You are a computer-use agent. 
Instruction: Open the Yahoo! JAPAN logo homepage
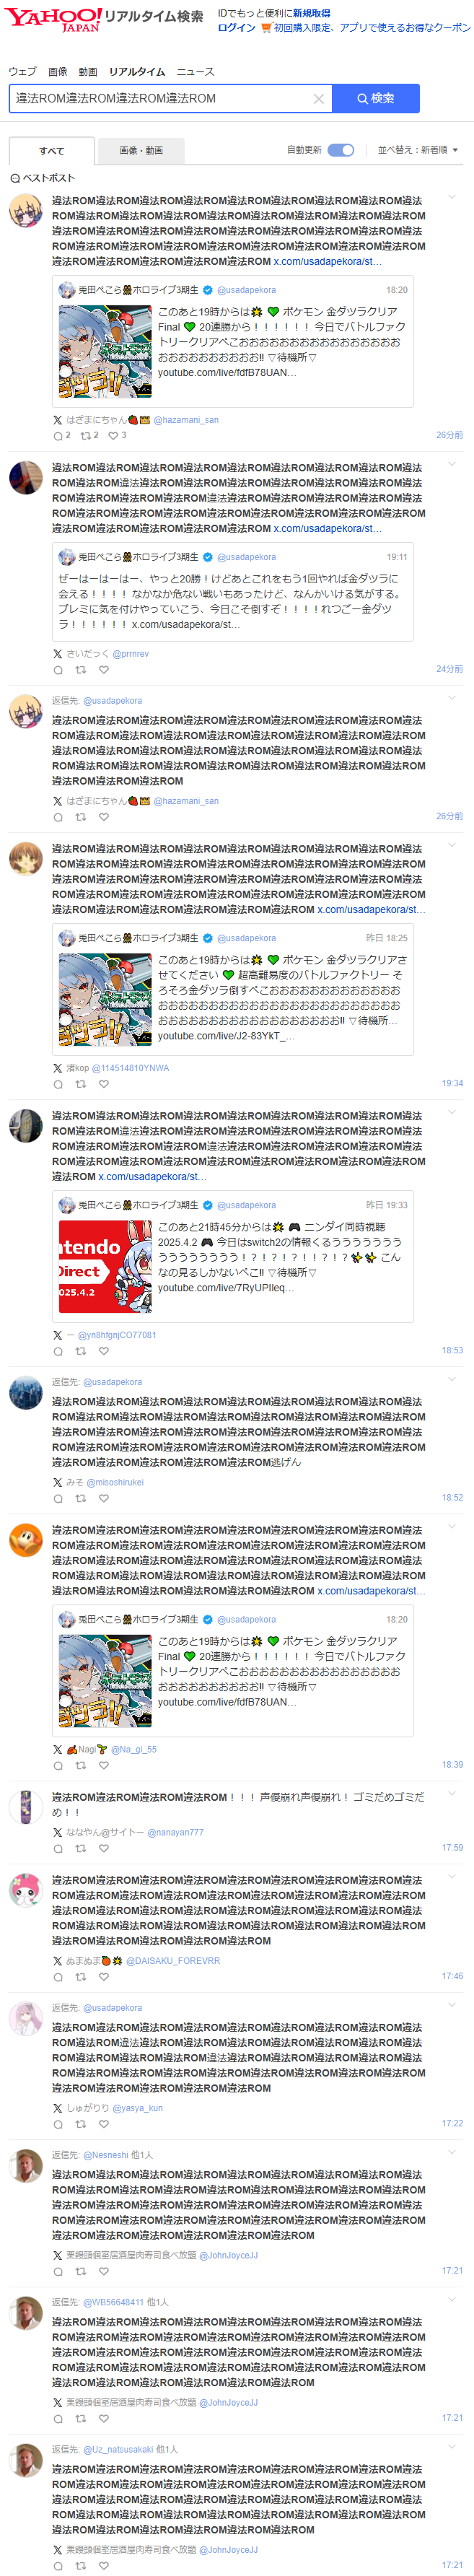pyautogui.click(x=53, y=19)
